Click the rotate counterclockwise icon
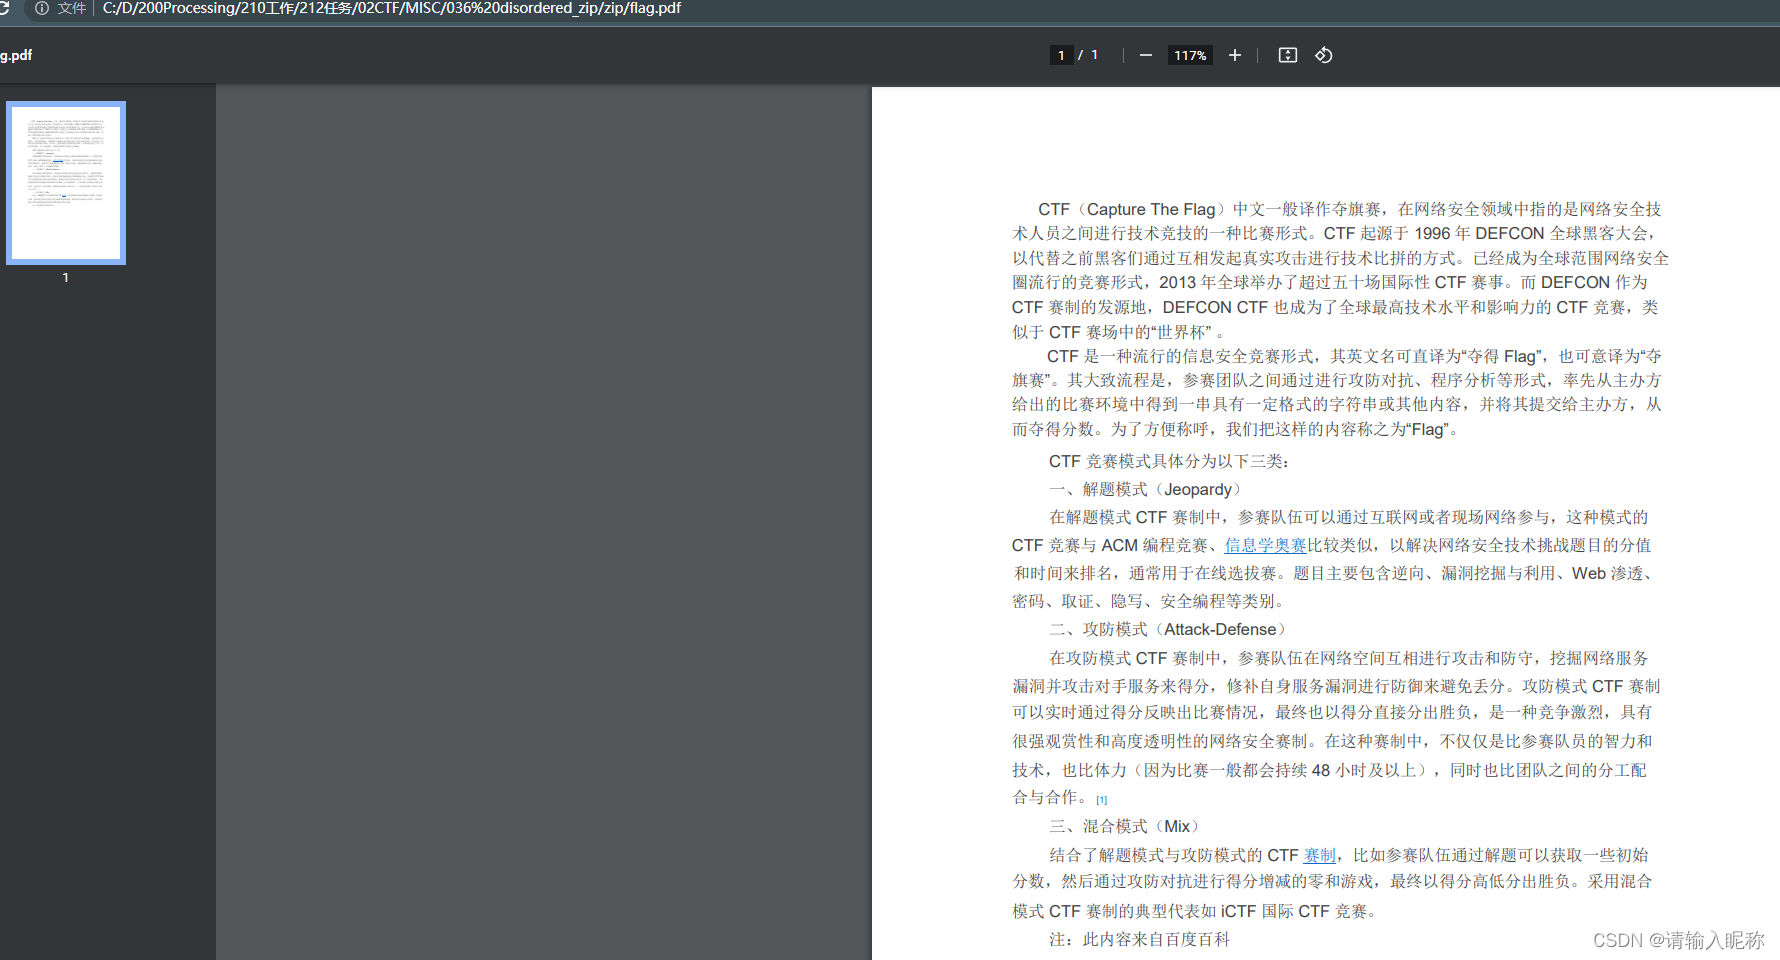 1324,55
